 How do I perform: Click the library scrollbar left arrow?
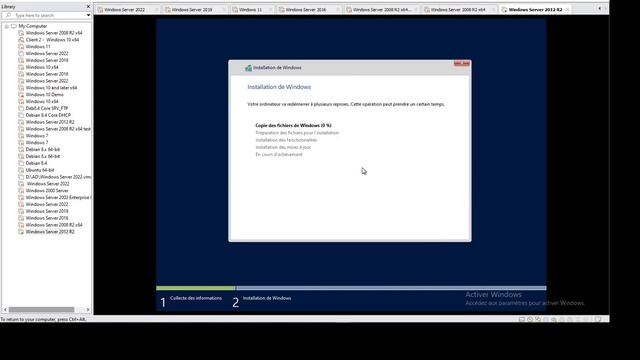point(5,310)
